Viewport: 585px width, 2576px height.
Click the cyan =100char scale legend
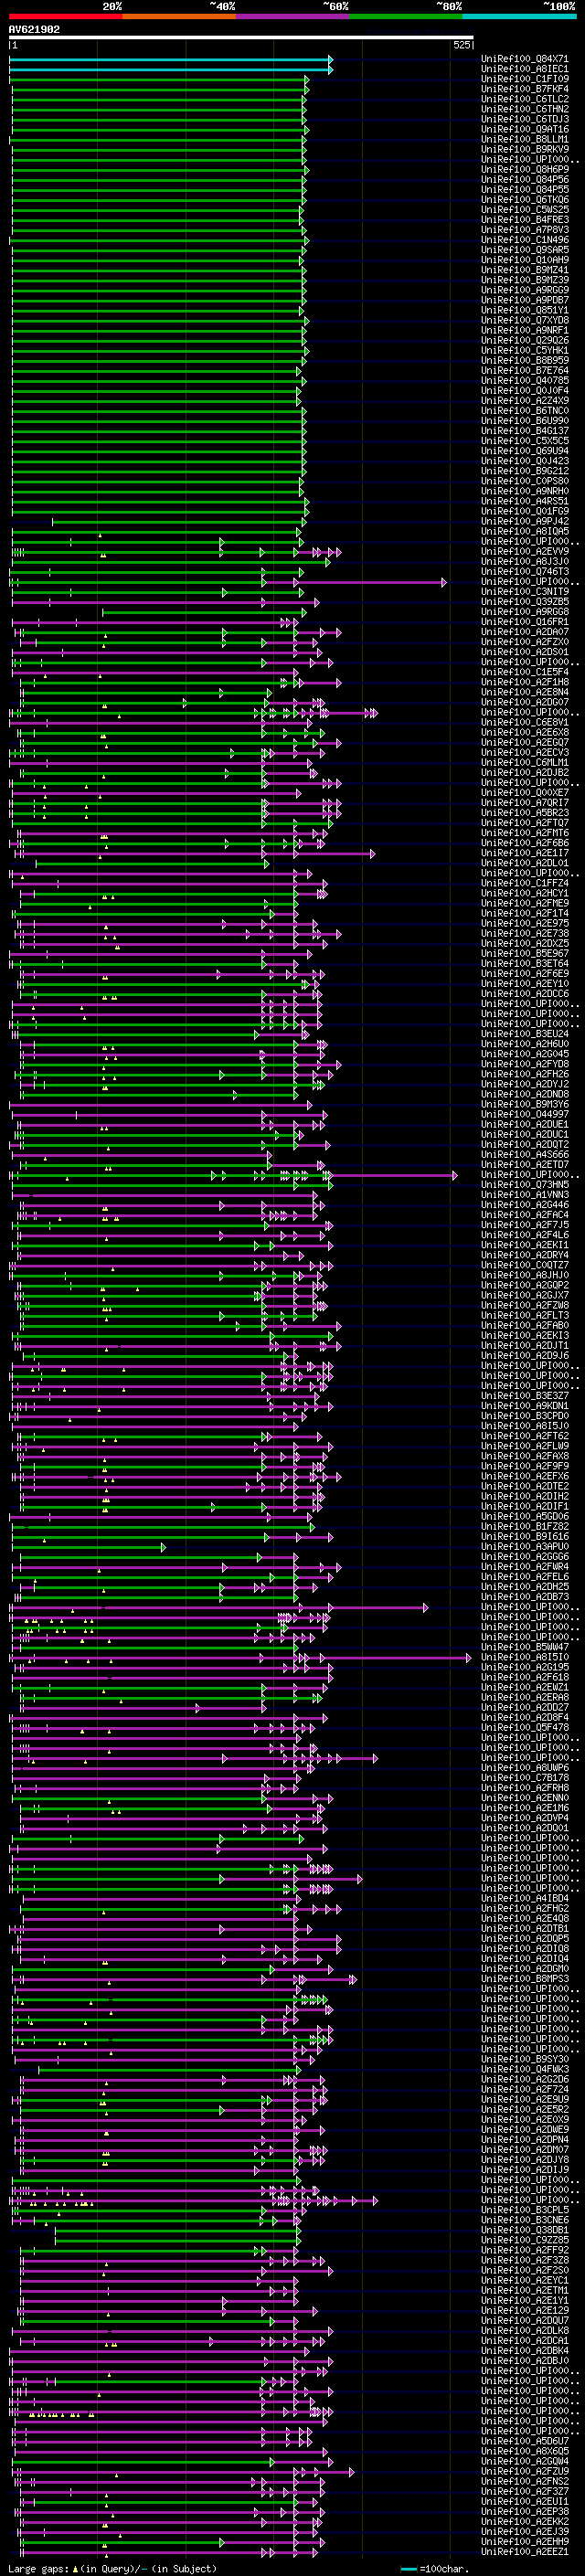435,2569
